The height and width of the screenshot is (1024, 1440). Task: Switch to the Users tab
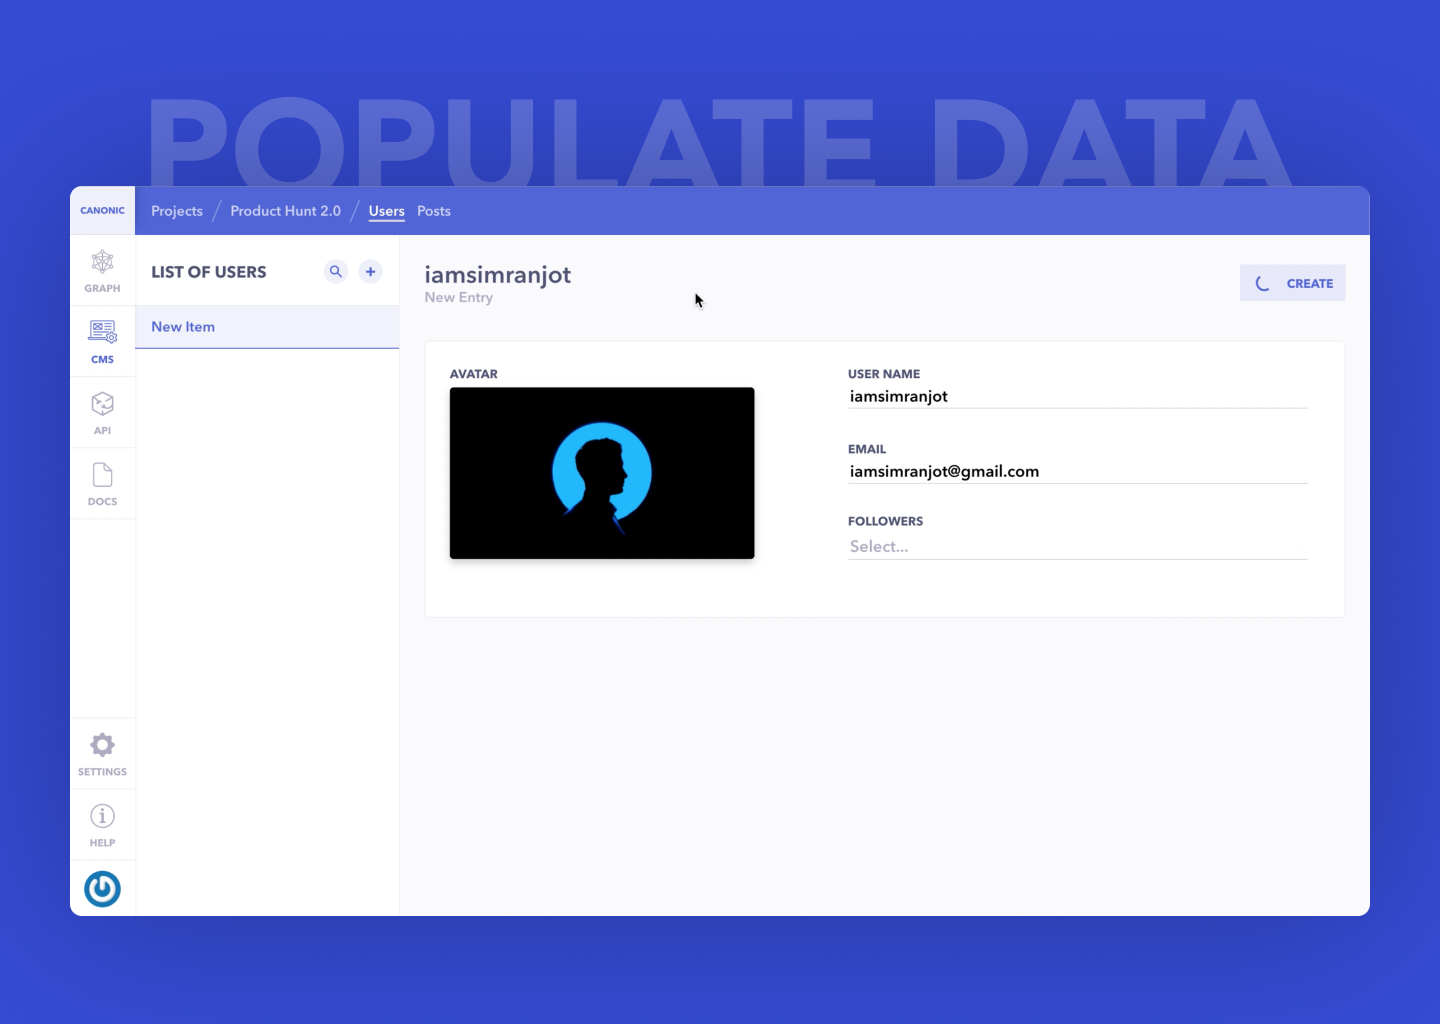pyautogui.click(x=386, y=211)
